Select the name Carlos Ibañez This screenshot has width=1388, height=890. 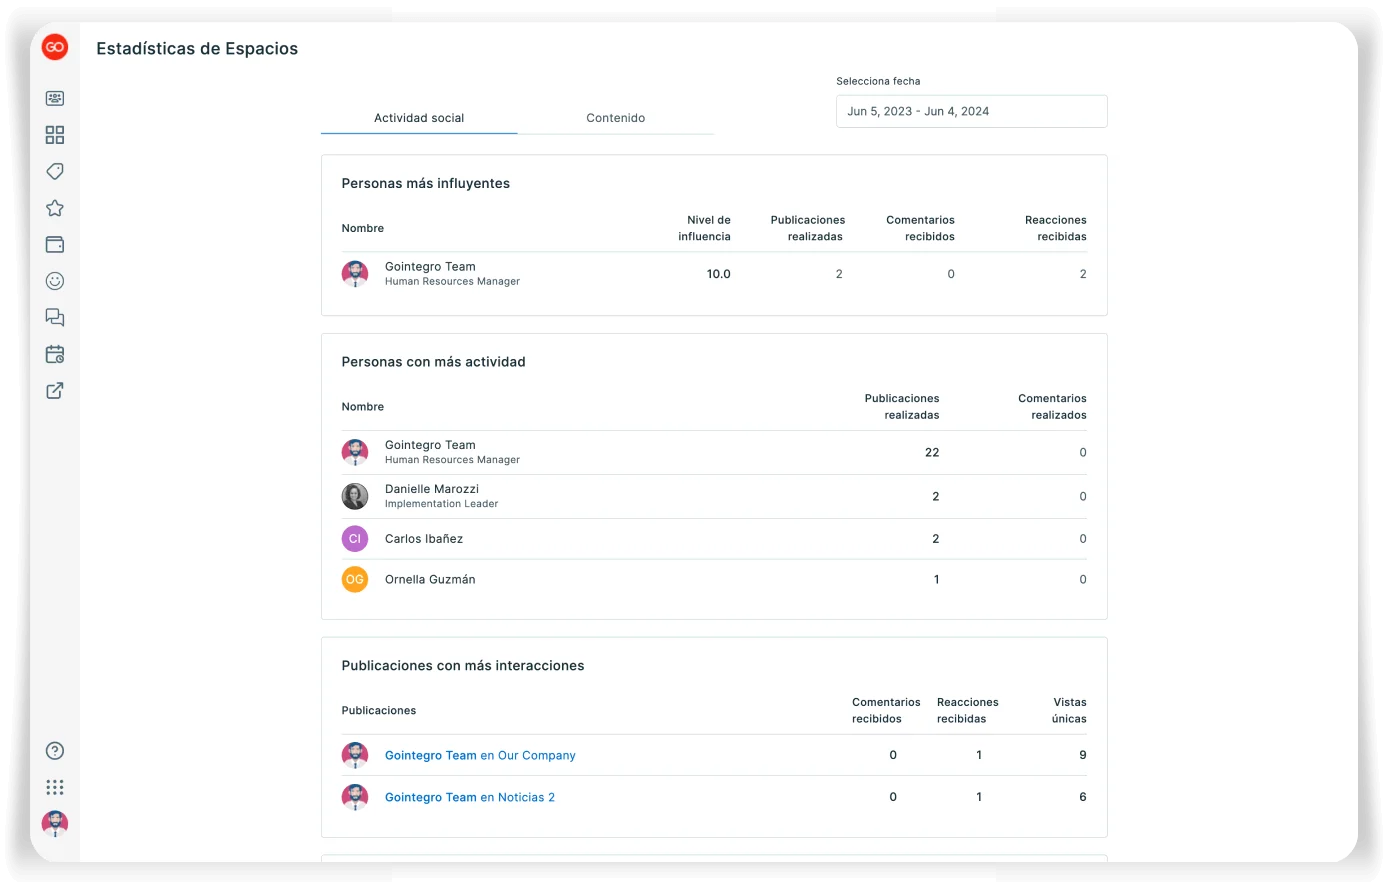point(424,539)
